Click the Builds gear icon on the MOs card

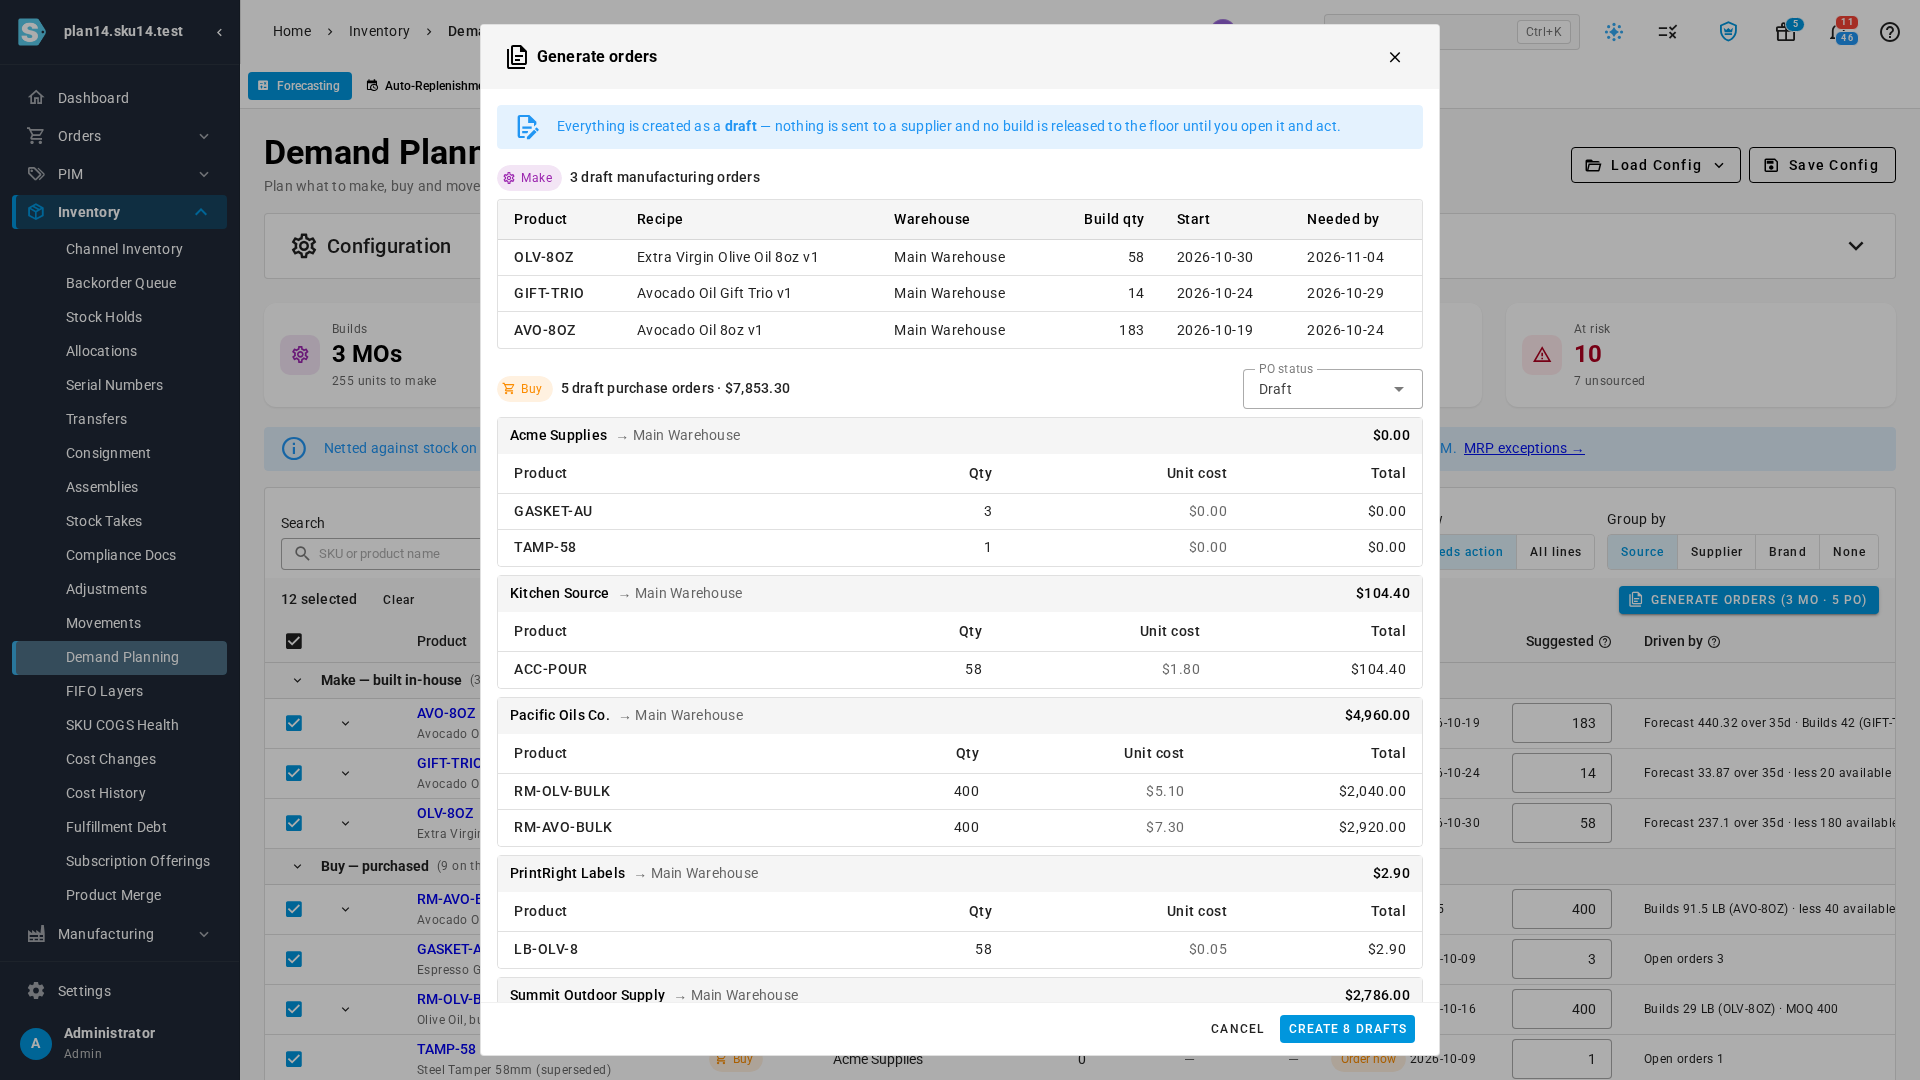coord(300,355)
